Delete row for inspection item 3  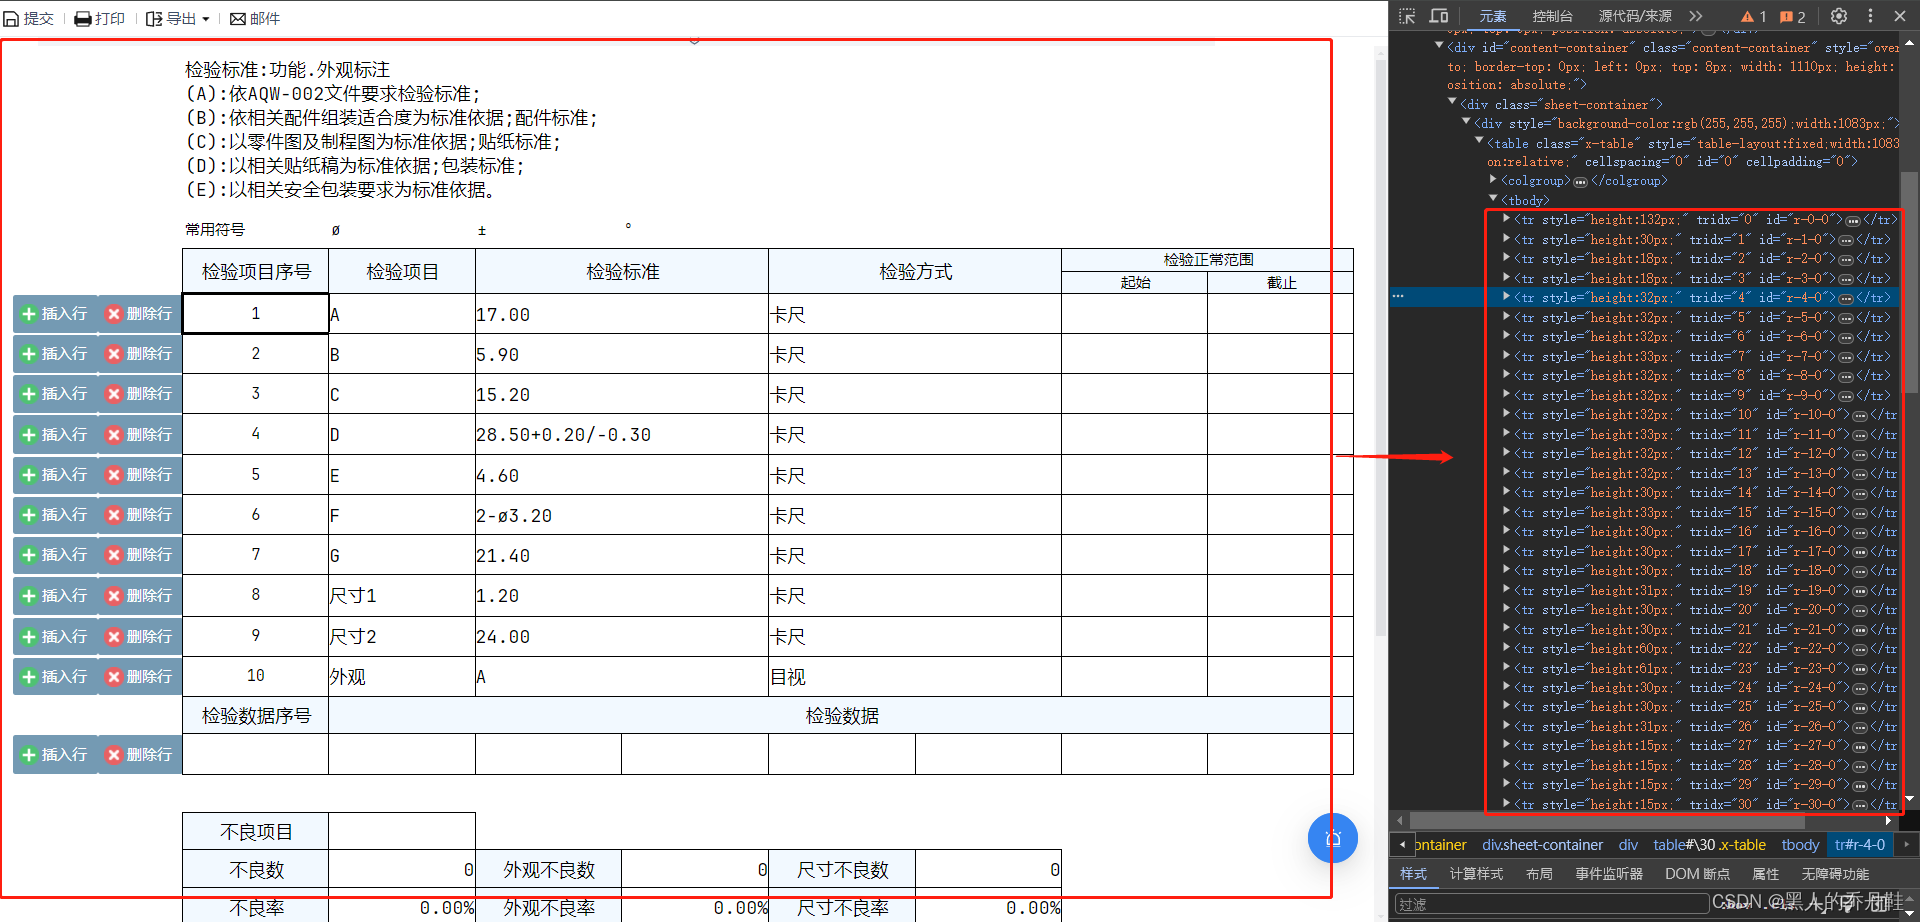(x=140, y=394)
